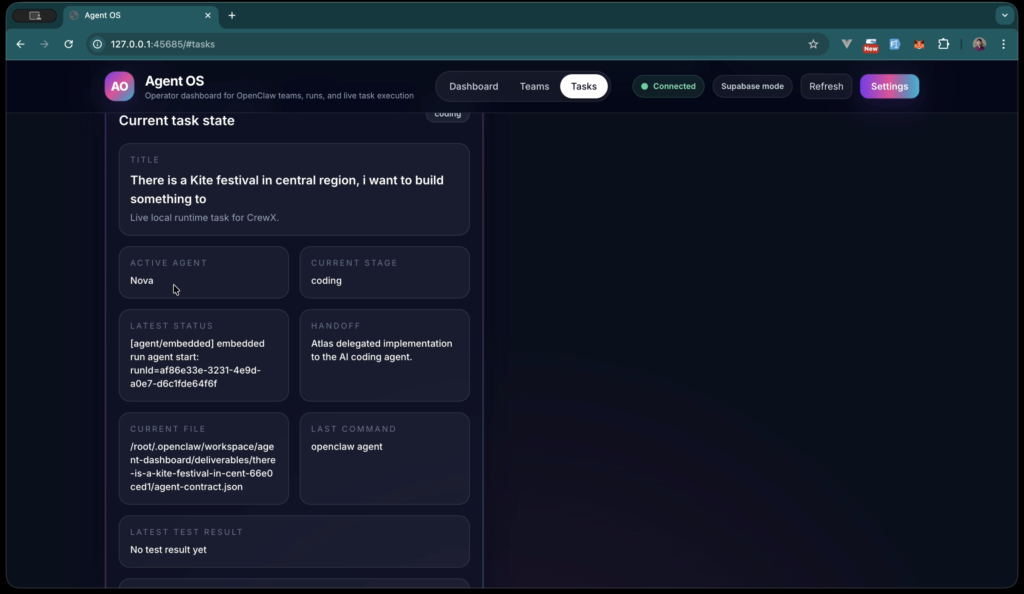1024x594 pixels.
Task: Expand the coding stage badge
Action: [x=447, y=114]
